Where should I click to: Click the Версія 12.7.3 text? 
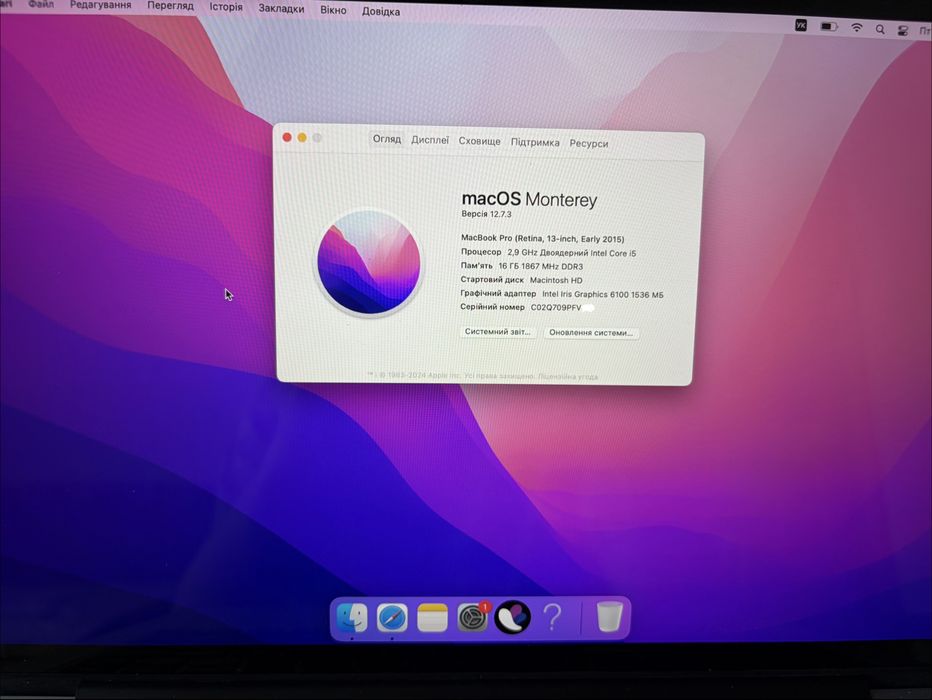coord(486,214)
